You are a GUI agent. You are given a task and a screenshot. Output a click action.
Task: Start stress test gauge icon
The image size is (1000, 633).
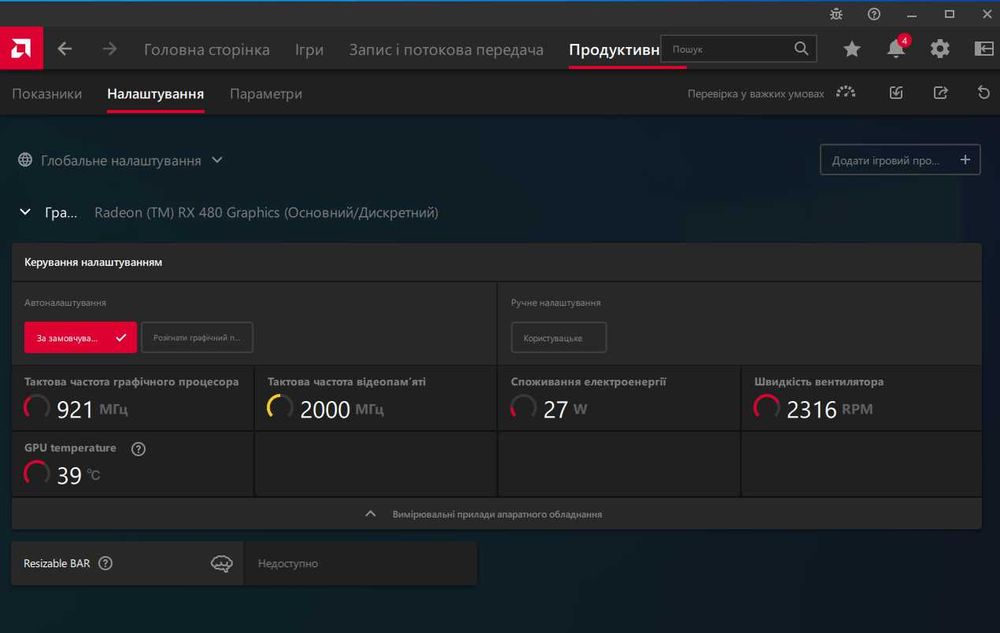pos(846,93)
